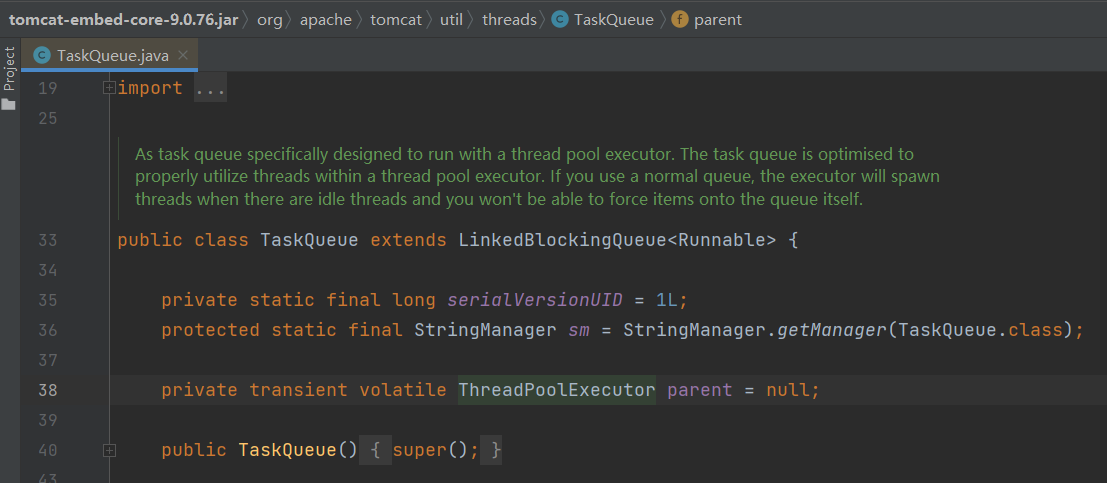Image resolution: width=1107 pixels, height=483 pixels.
Task: Click the collapsed import ellipsis placeholder
Action: [x=211, y=89]
